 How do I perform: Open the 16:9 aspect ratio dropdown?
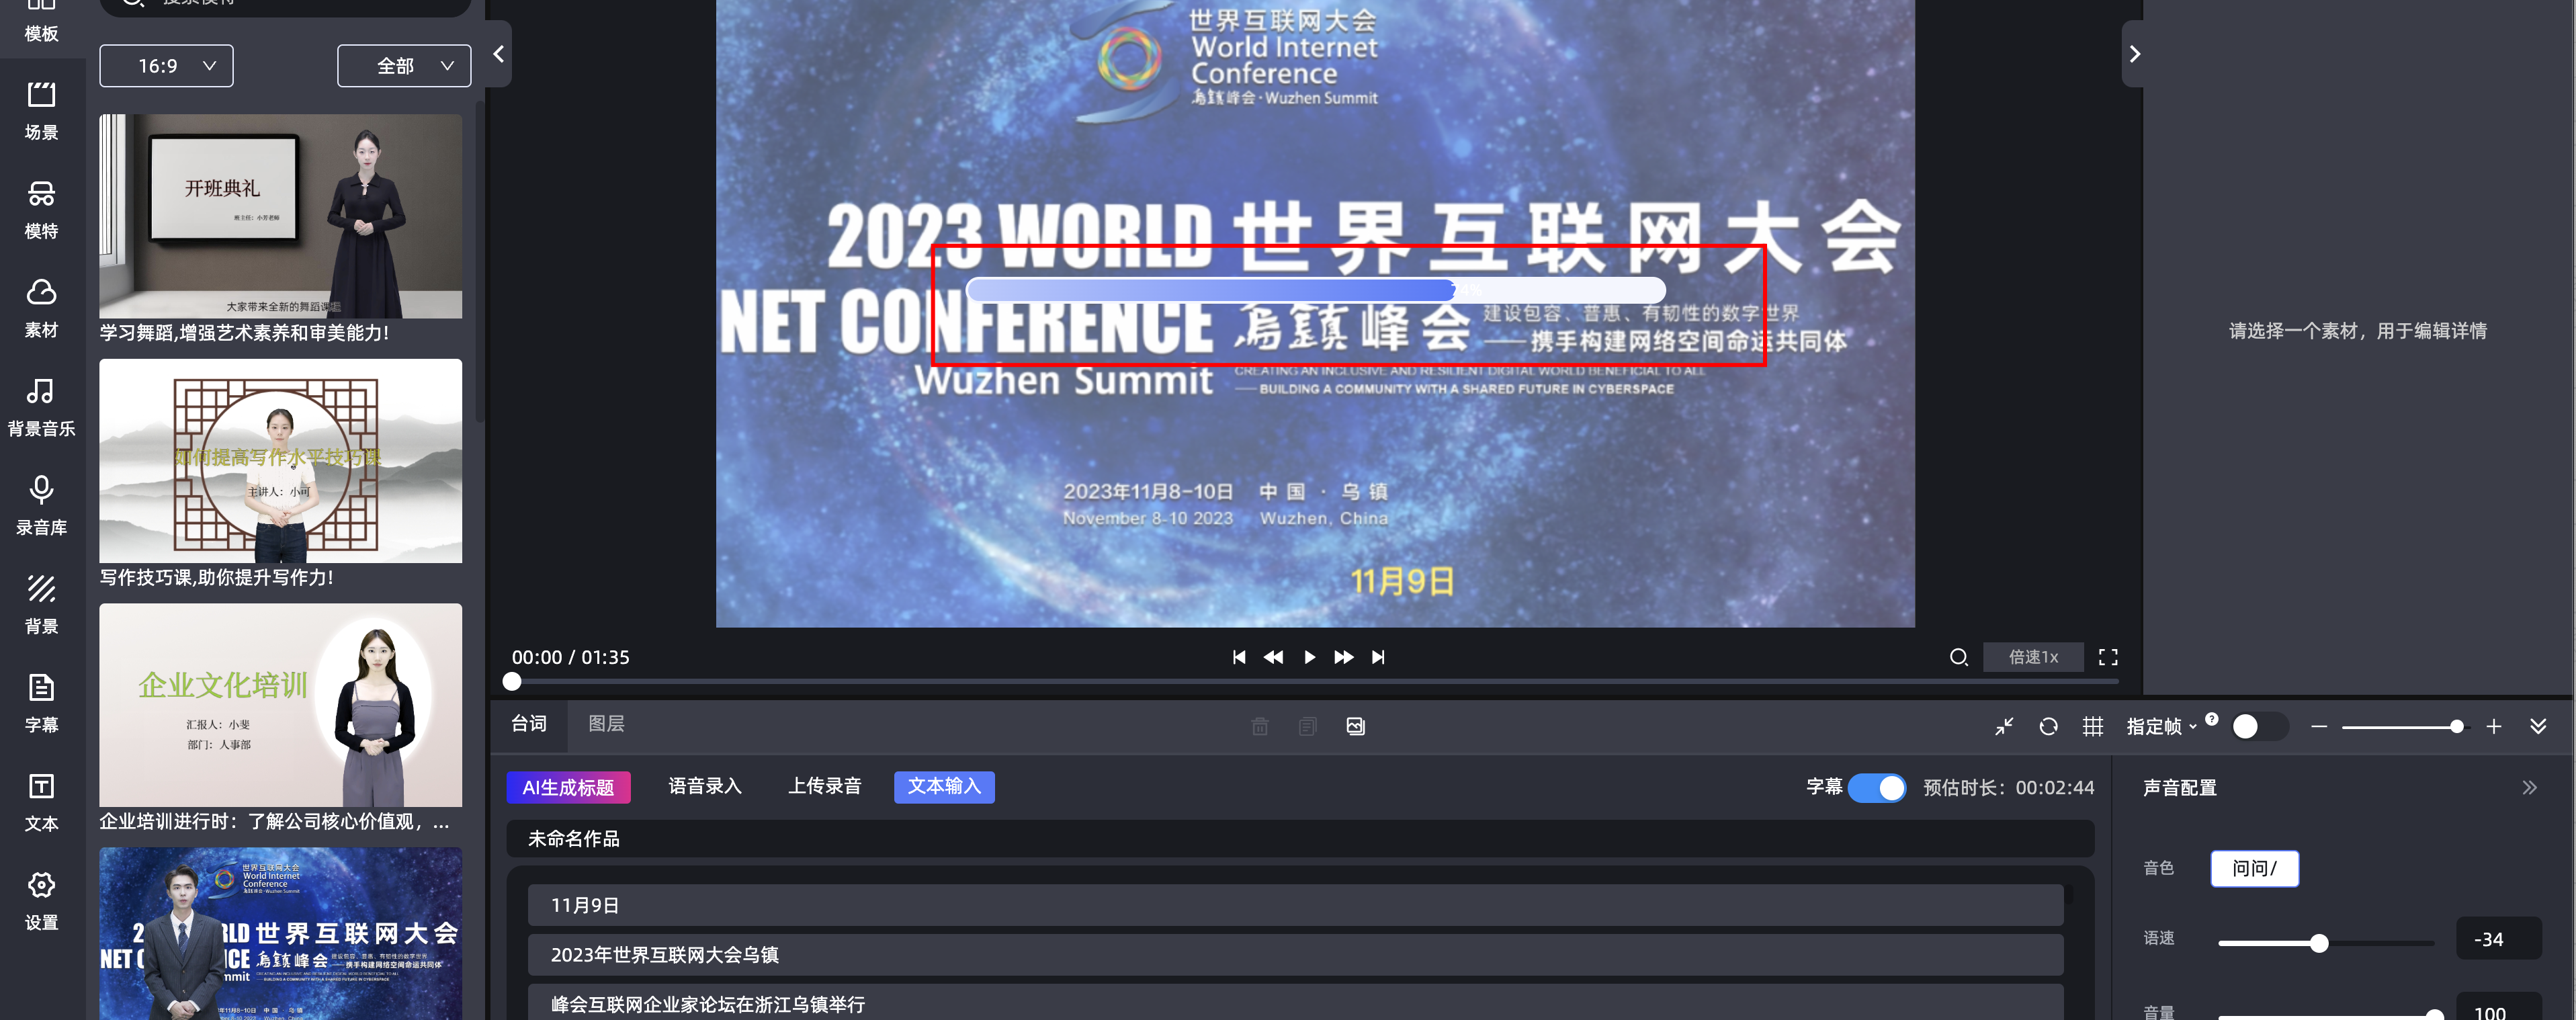pyautogui.click(x=167, y=66)
